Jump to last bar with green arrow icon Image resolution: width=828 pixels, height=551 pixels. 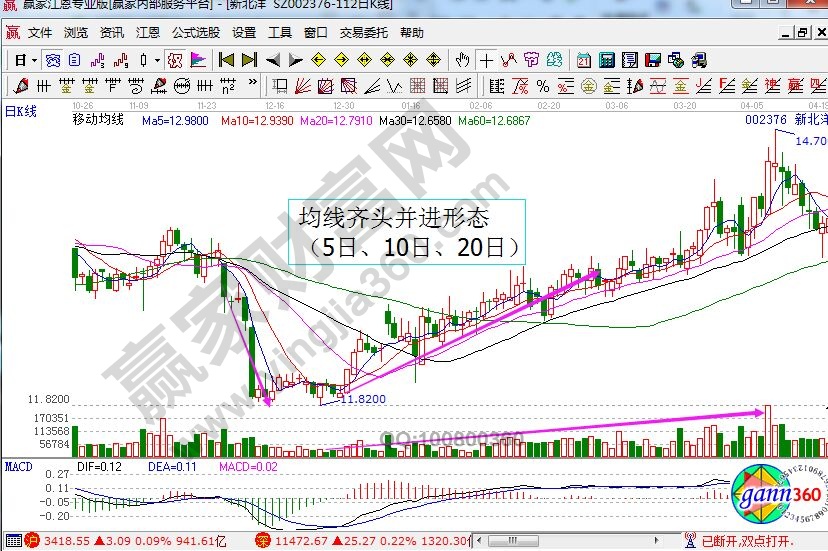click(x=248, y=60)
